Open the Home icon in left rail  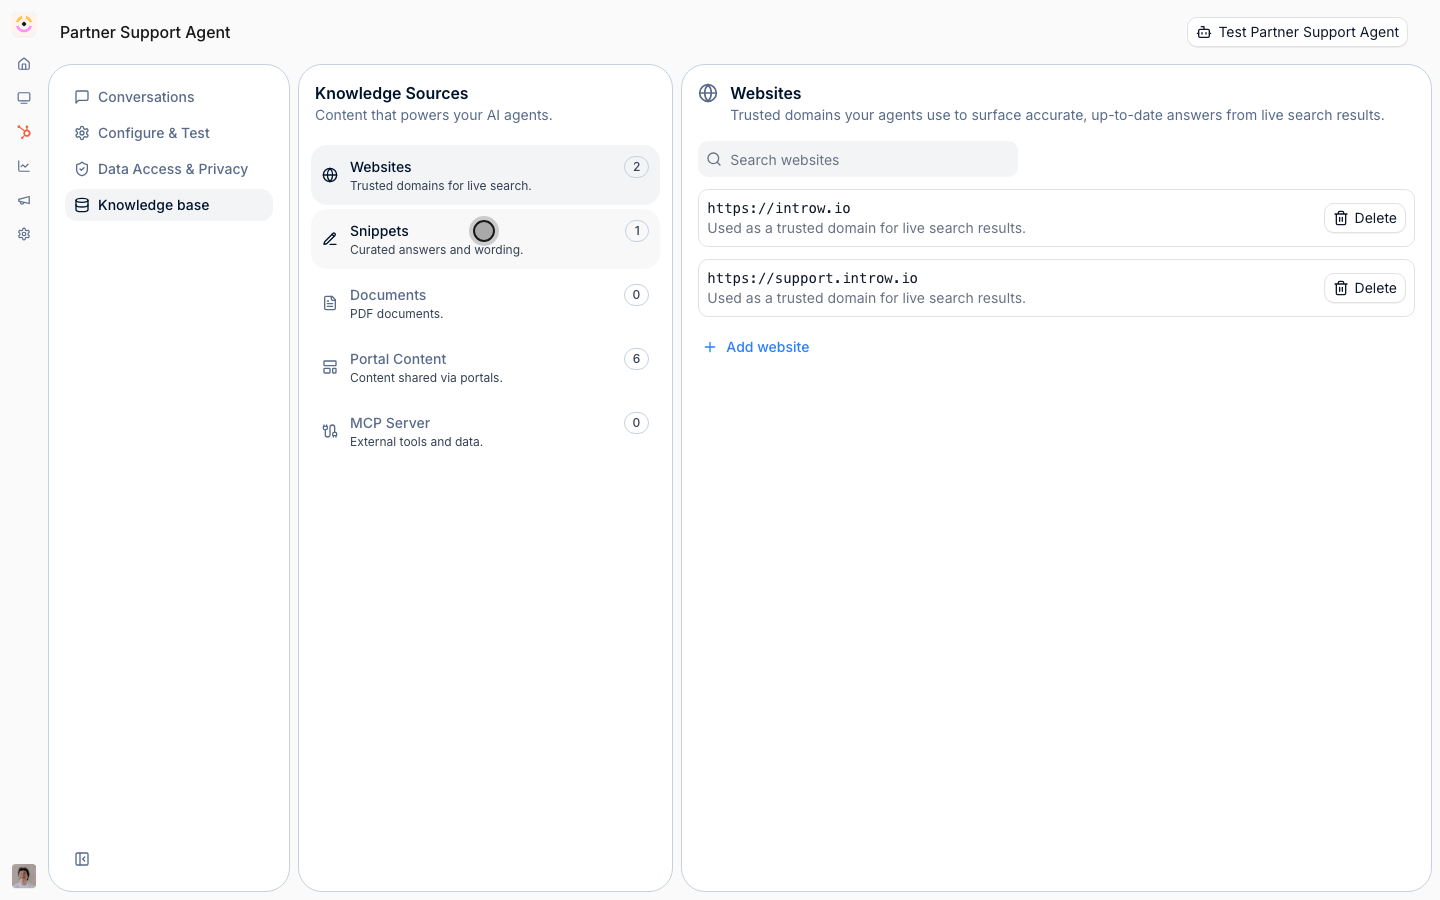tap(24, 64)
